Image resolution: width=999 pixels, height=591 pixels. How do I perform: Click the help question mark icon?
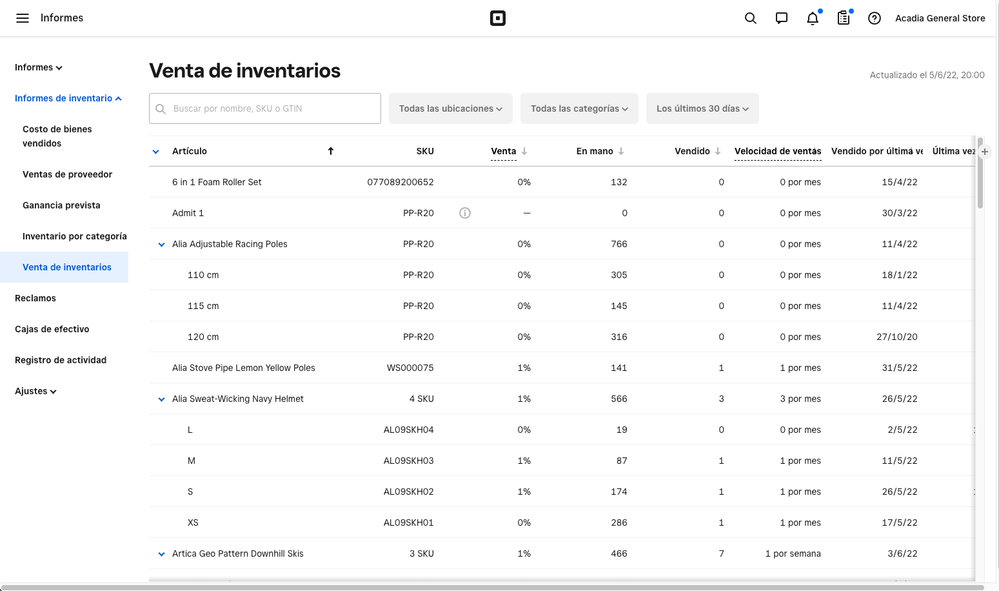coord(874,18)
